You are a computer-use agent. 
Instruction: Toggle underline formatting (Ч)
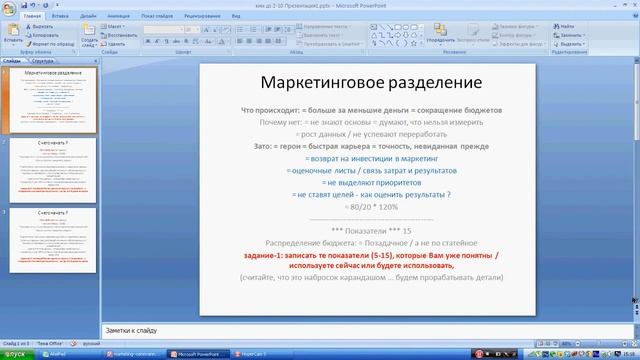167,41
